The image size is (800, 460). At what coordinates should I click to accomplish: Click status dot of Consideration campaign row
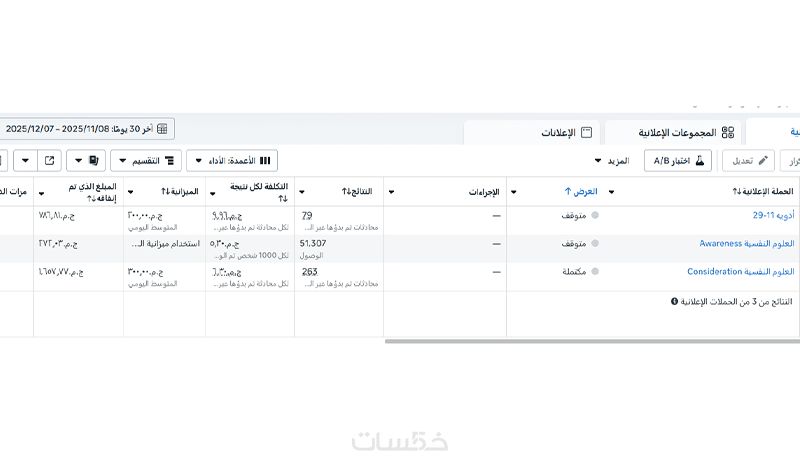[x=595, y=272]
